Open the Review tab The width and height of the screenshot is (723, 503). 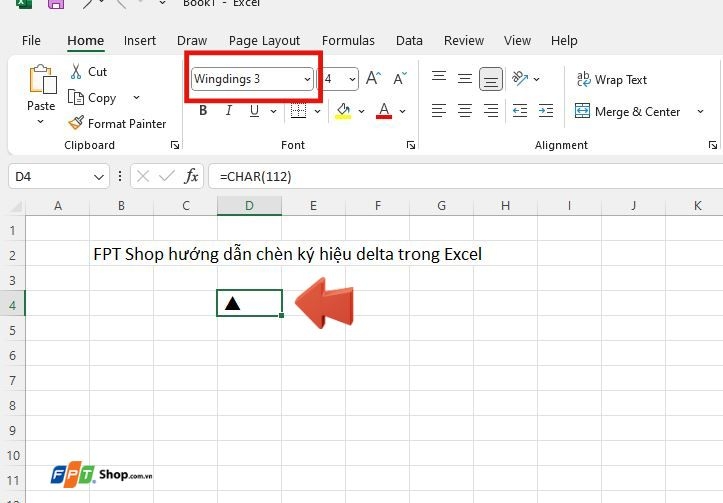[x=464, y=41]
